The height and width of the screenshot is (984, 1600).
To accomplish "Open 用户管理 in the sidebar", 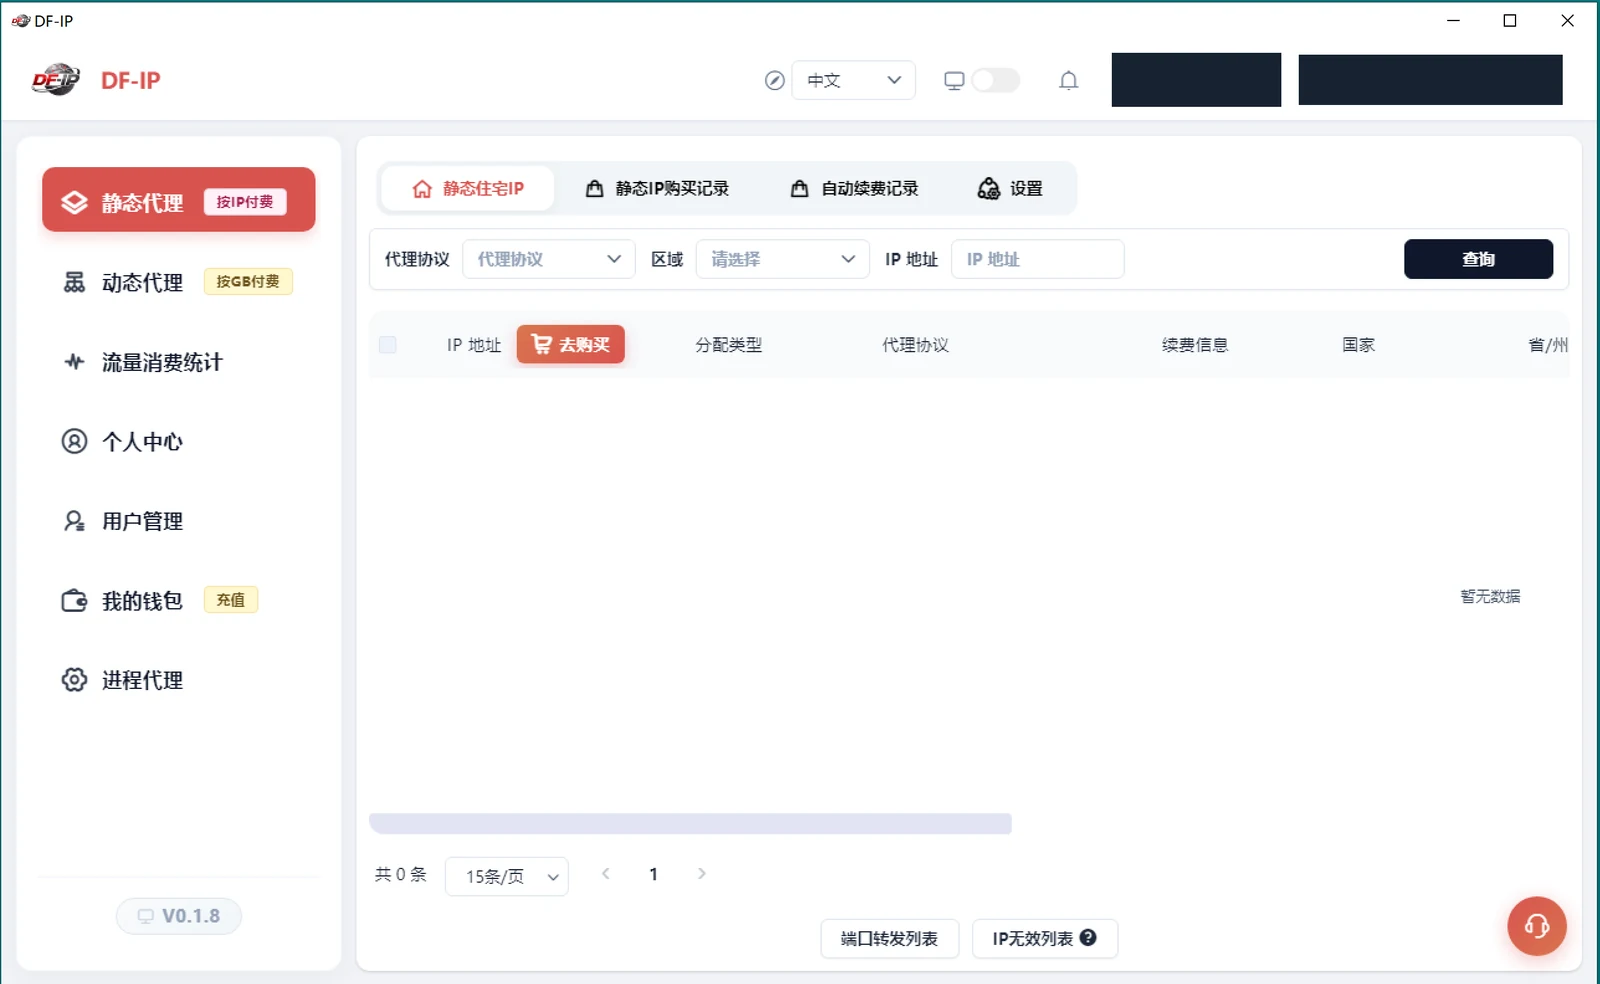I will [x=178, y=521].
